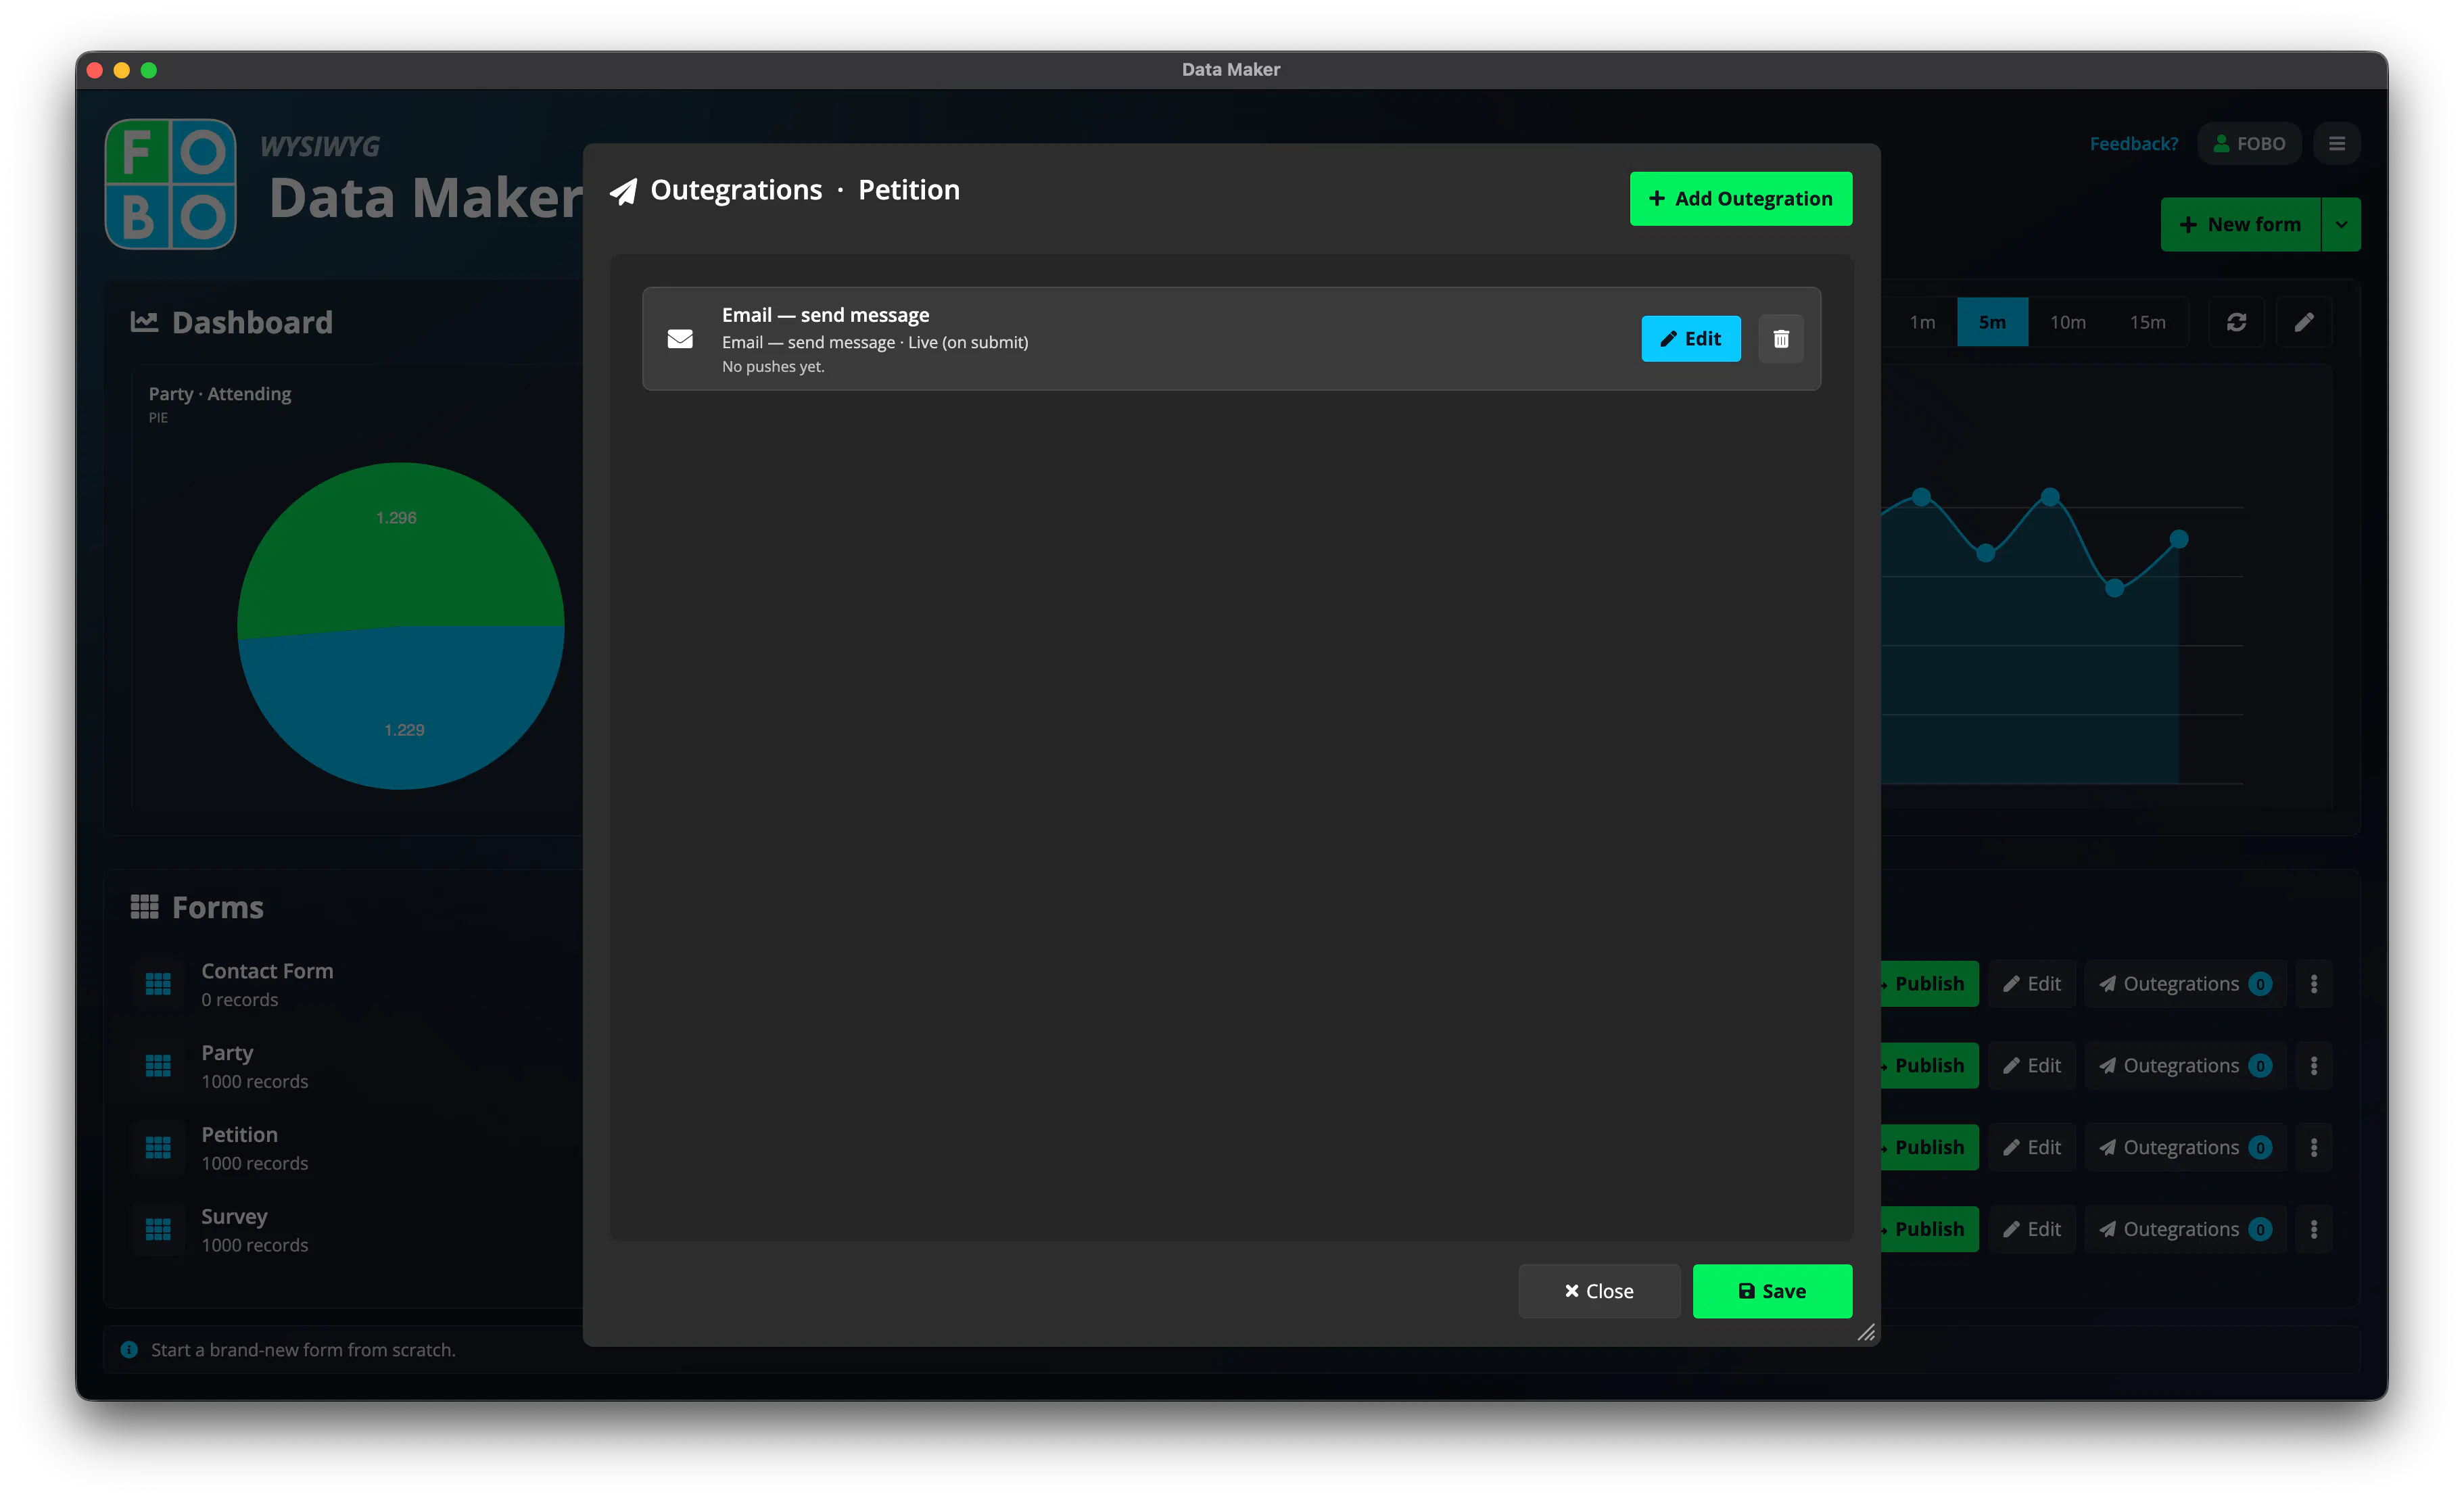Edit the Petition form
Image resolution: width=2464 pixels, height=1501 pixels.
[2031, 1148]
